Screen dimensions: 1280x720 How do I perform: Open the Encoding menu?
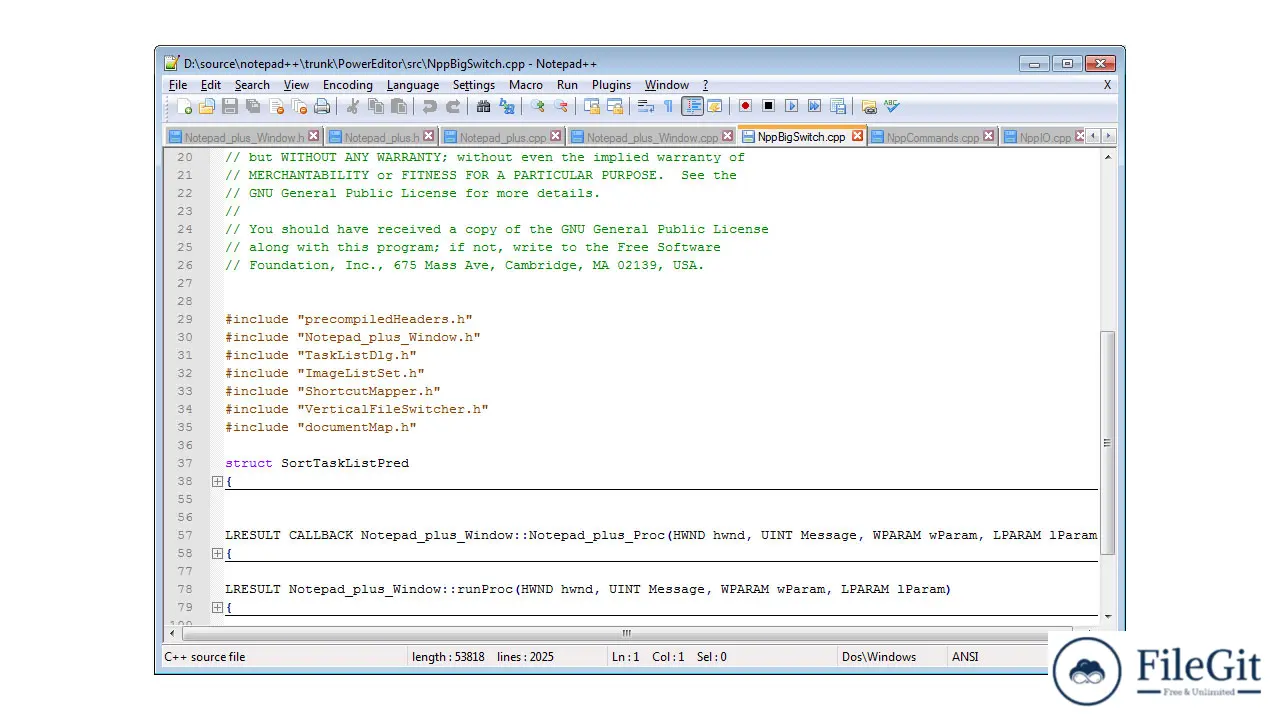point(348,85)
